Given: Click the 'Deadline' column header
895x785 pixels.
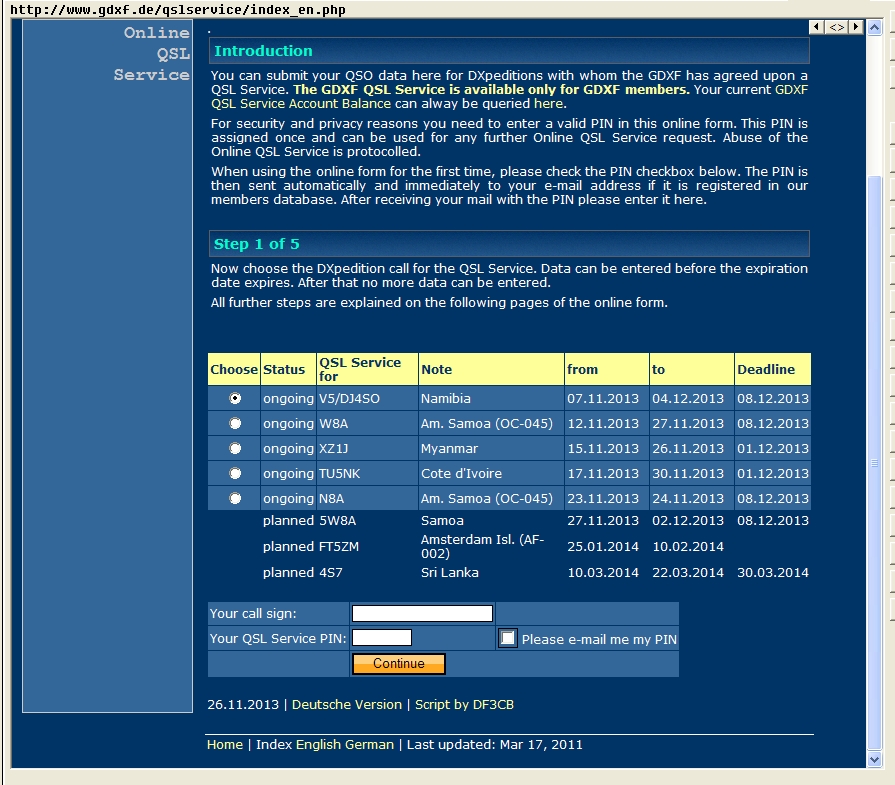Looking at the screenshot, I should pos(772,369).
